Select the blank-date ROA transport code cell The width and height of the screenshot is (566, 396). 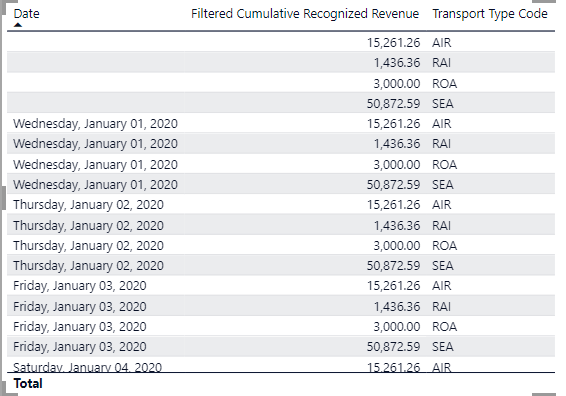pos(445,84)
